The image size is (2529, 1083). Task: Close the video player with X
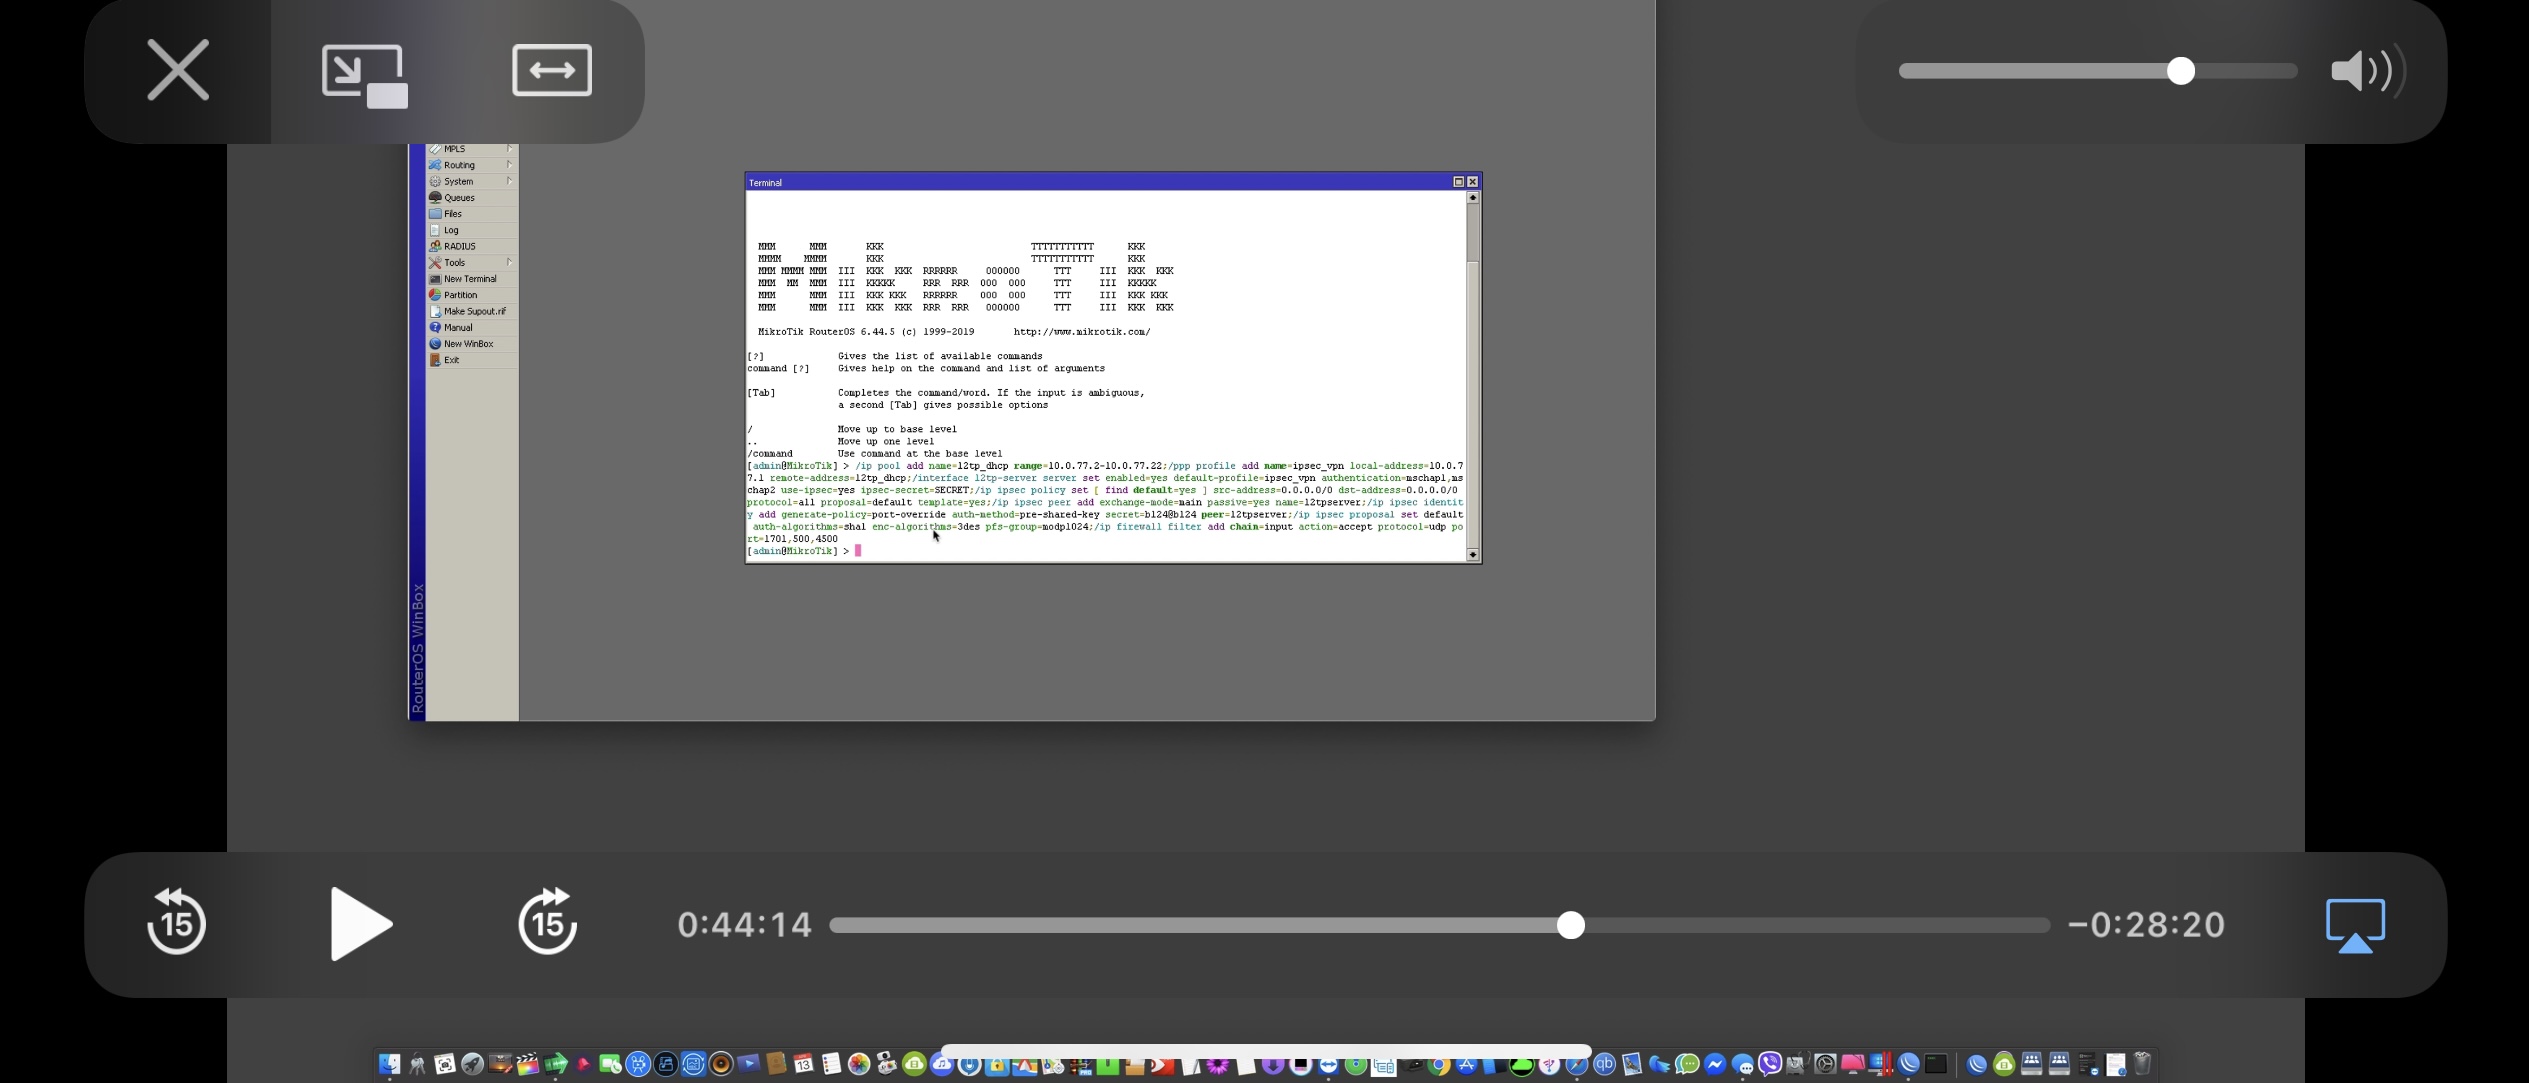tap(178, 71)
